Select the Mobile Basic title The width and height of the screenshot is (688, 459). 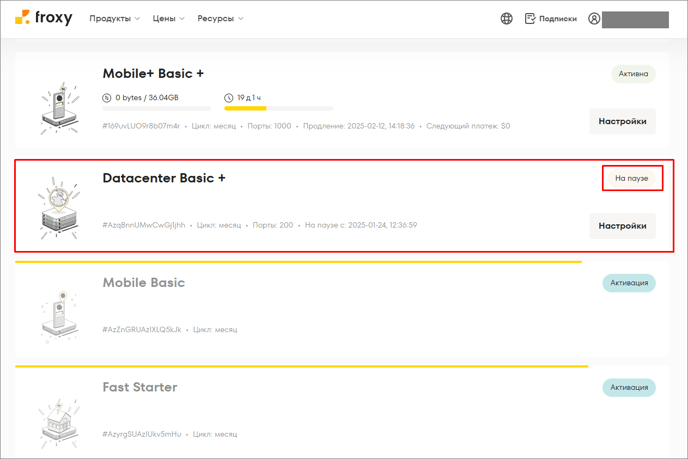coord(143,282)
